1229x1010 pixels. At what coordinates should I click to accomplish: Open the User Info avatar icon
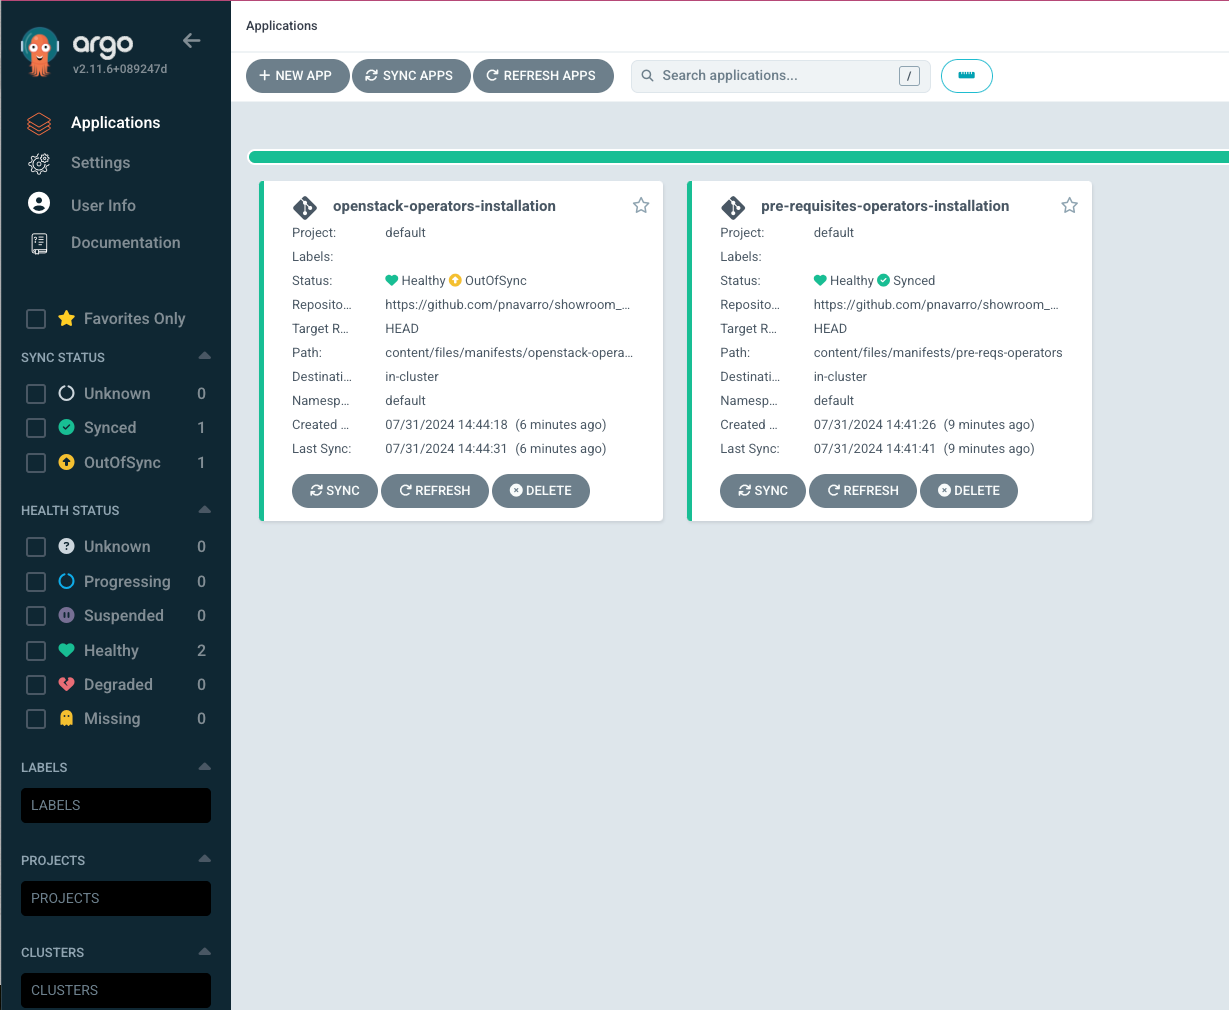pos(39,204)
